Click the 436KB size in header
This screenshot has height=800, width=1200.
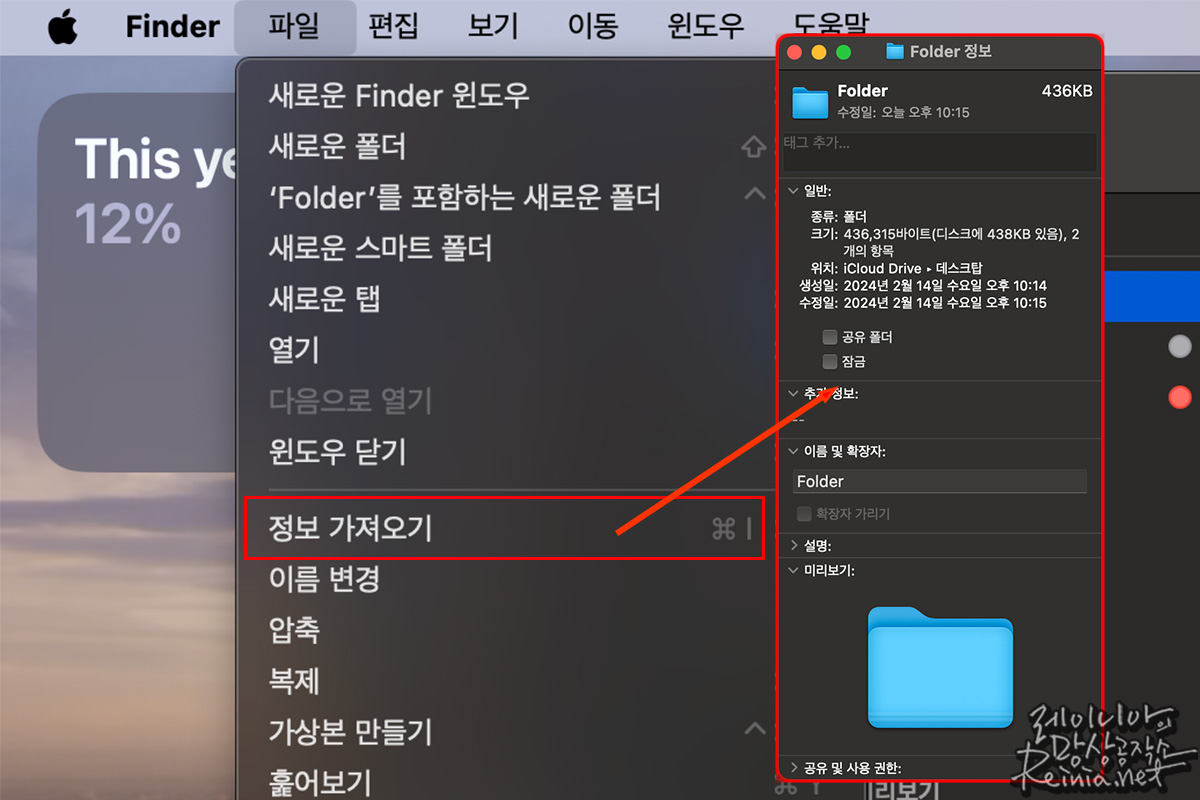pos(1067,91)
